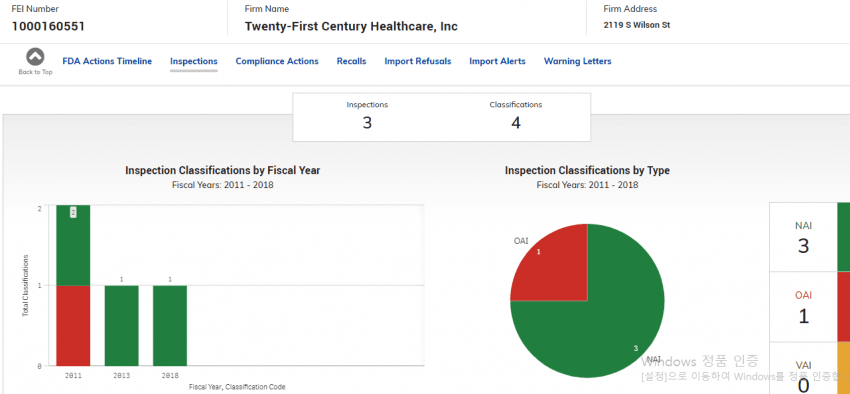The image size is (850, 394).
Task: Click the Inspections count of 3
Action: (x=367, y=123)
